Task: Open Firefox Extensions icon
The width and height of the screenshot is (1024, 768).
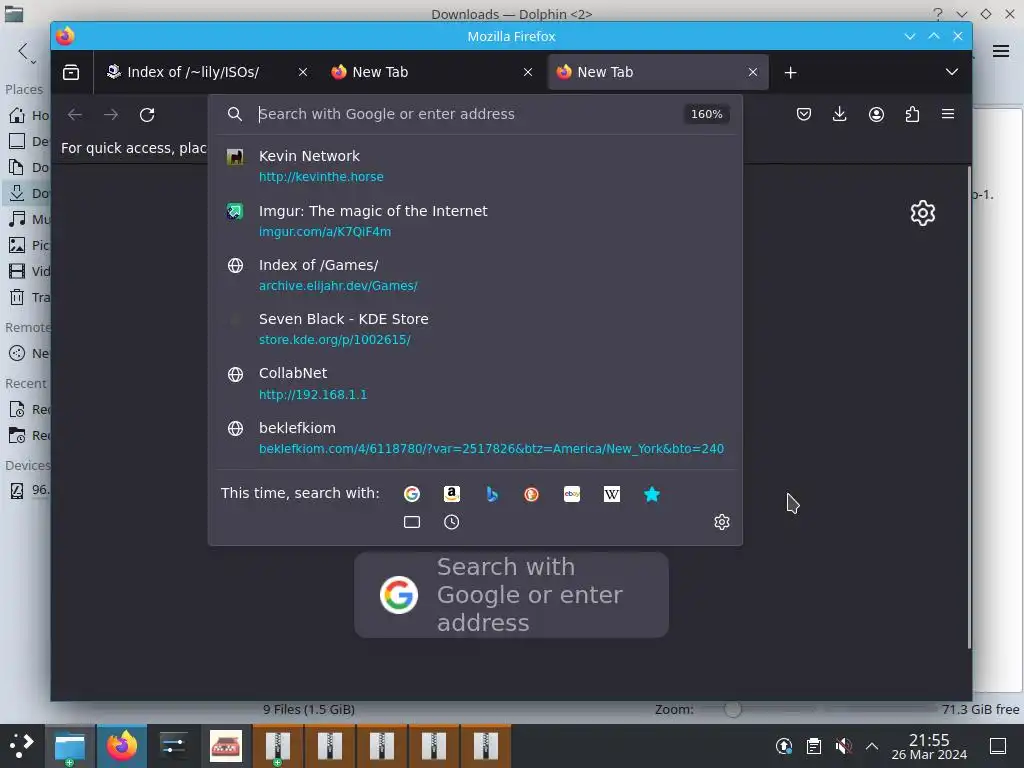Action: pos(912,114)
